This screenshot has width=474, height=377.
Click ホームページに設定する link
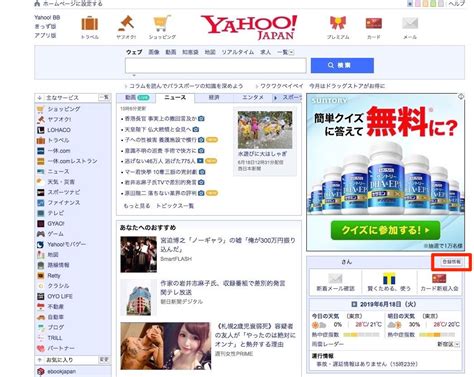point(72,4)
